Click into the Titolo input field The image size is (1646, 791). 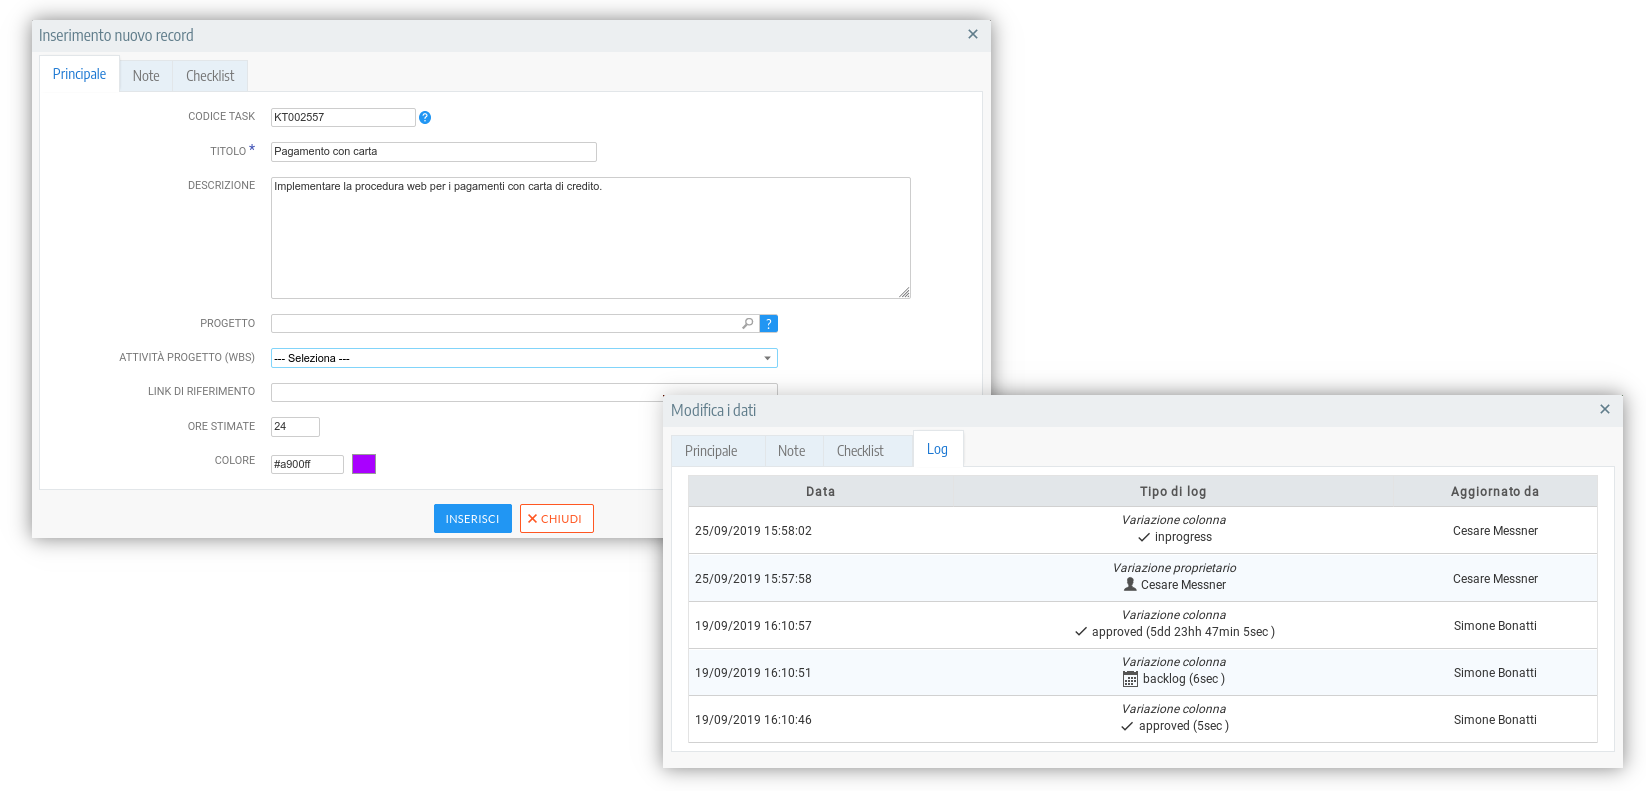pos(433,152)
